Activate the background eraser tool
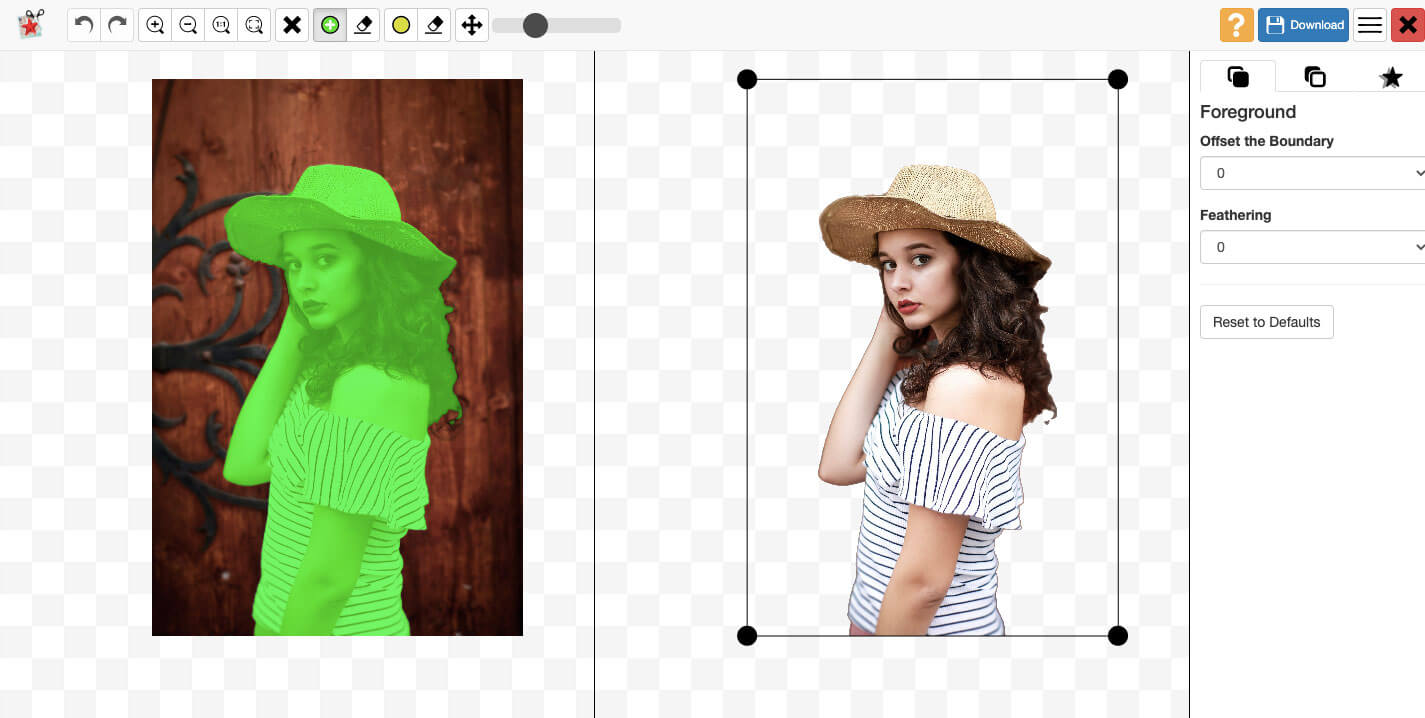 [x=433, y=25]
